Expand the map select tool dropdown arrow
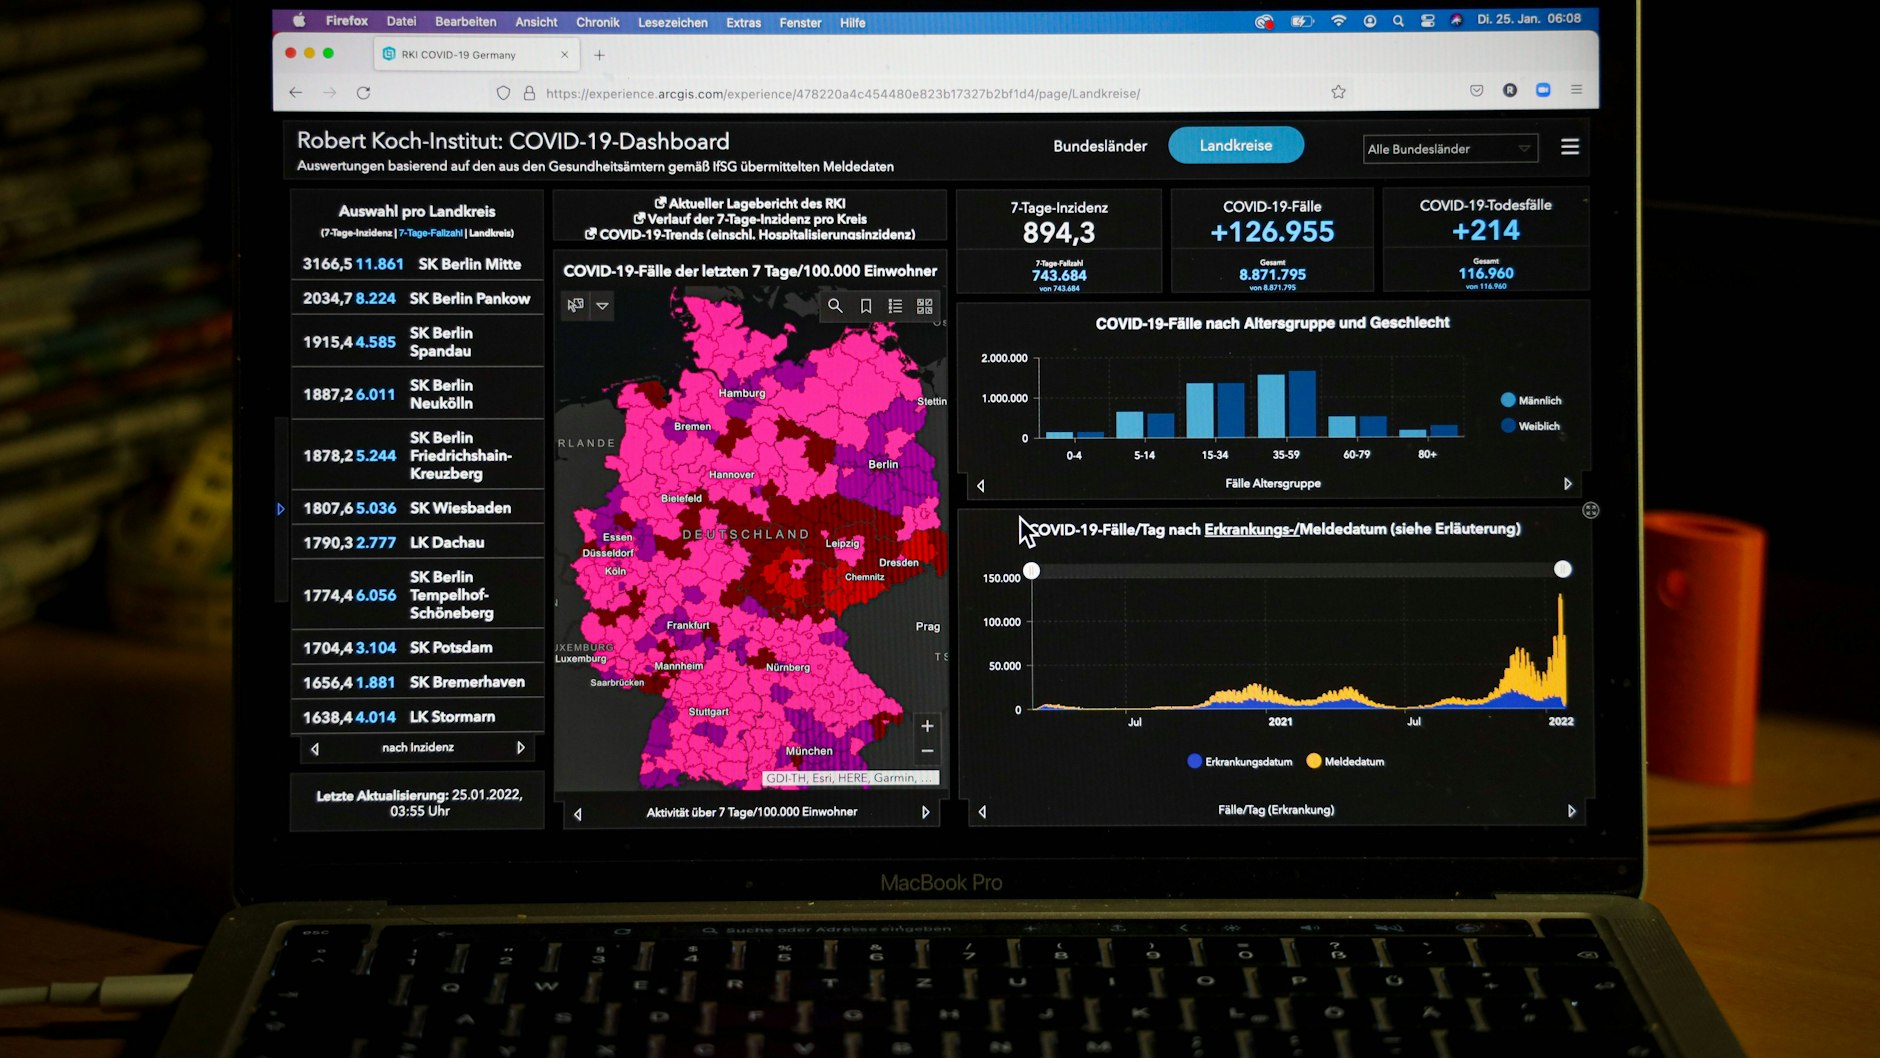 (603, 306)
